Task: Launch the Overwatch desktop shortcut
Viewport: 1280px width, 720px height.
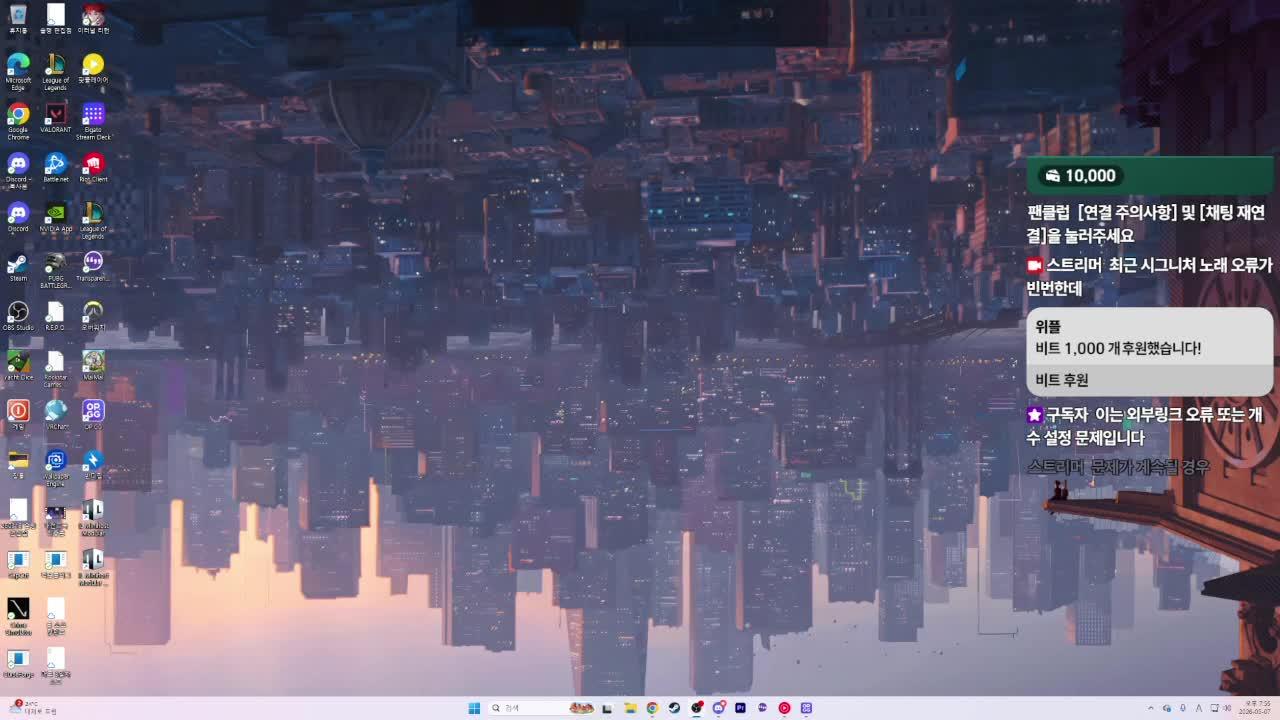Action: [93, 316]
